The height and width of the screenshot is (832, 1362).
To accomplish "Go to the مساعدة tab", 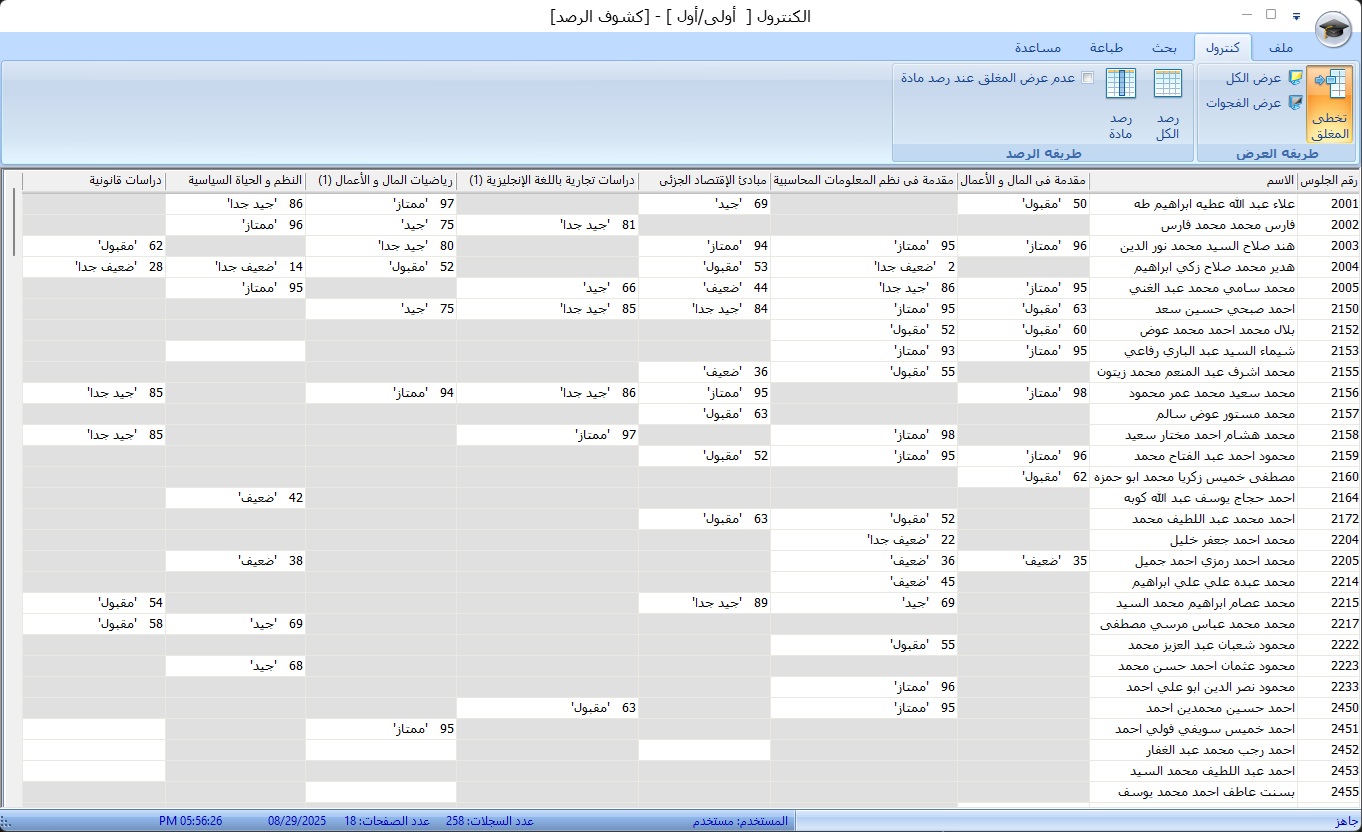I will pos(1038,48).
